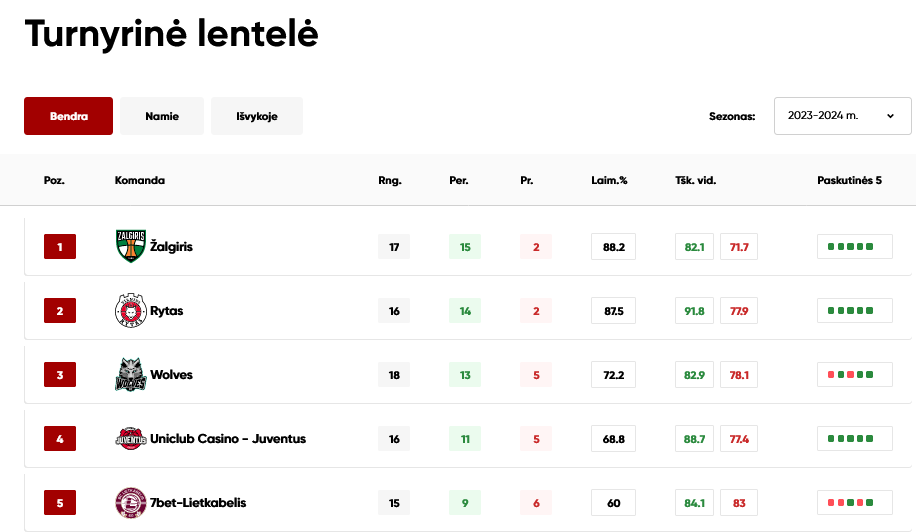Open the Žalgiris team name link

[171, 246]
